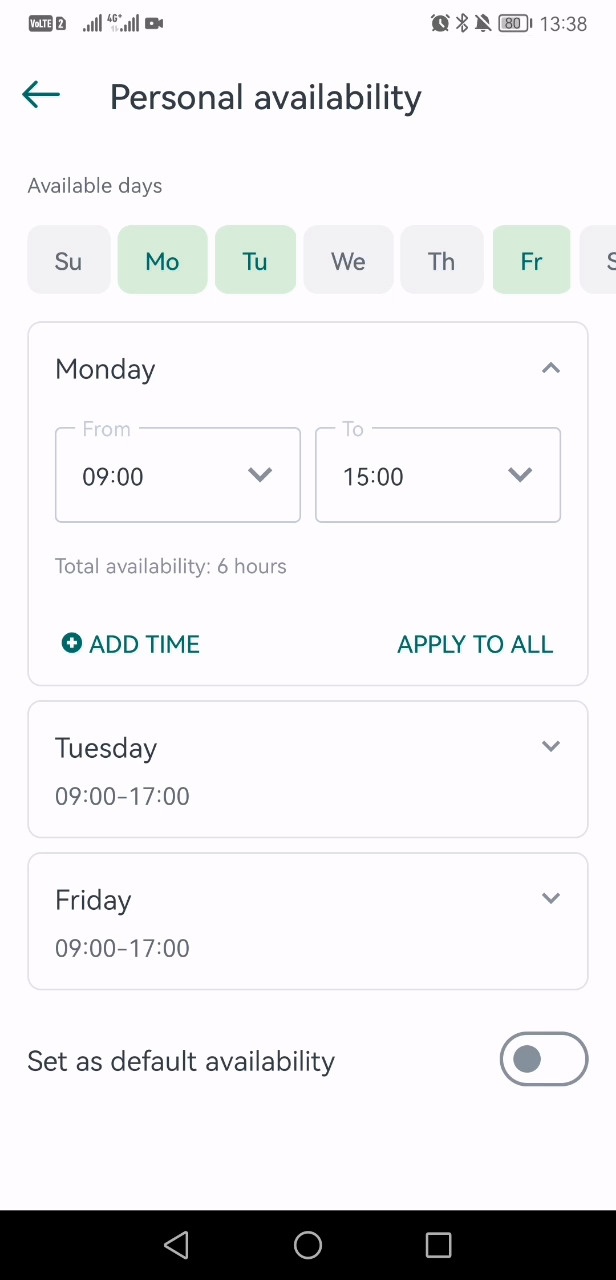Deselect Tuesday day chip
This screenshot has width=616, height=1280.
pos(255,261)
